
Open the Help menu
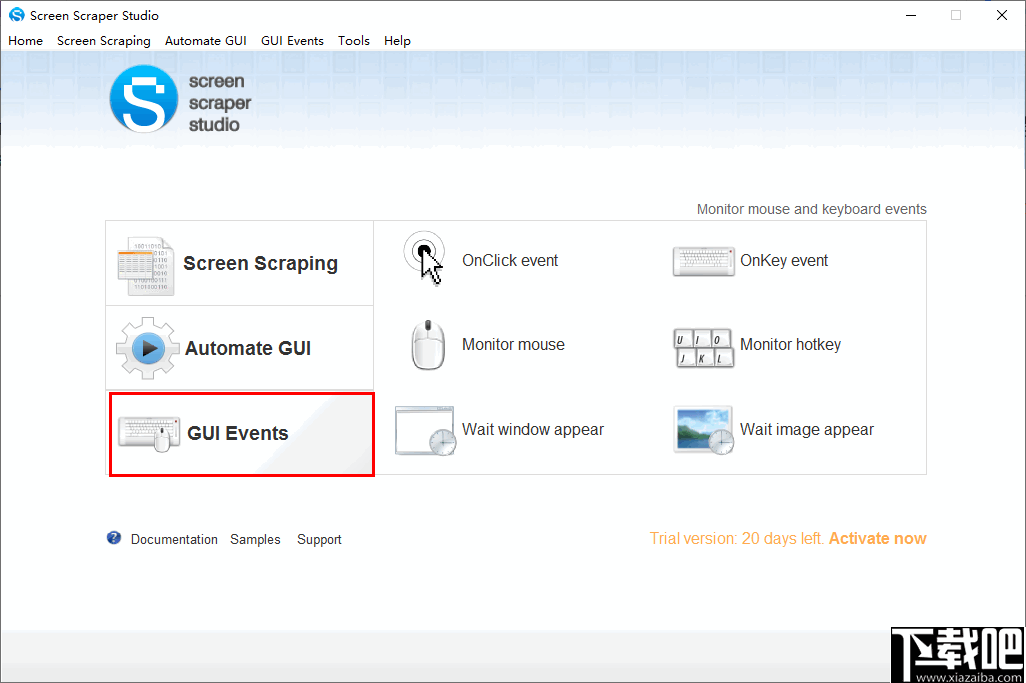click(397, 41)
